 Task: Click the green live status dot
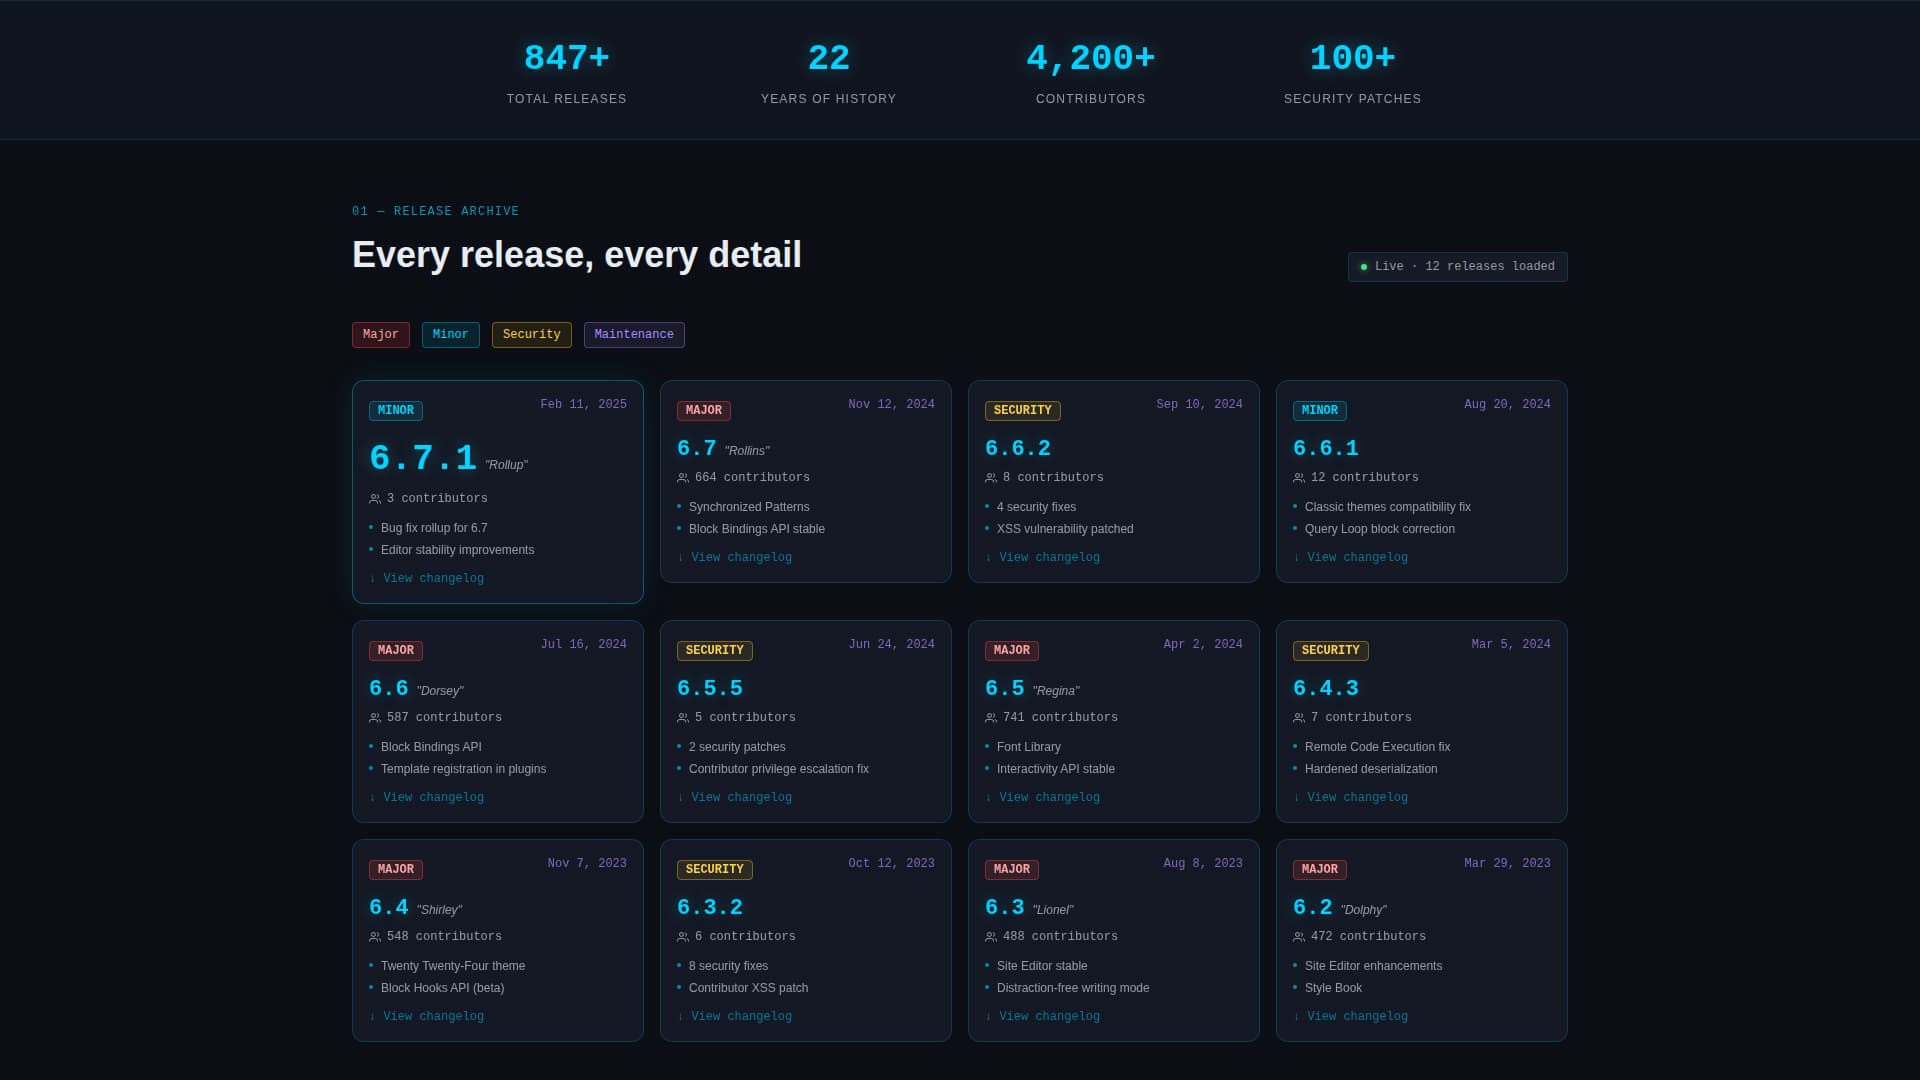coord(1363,266)
